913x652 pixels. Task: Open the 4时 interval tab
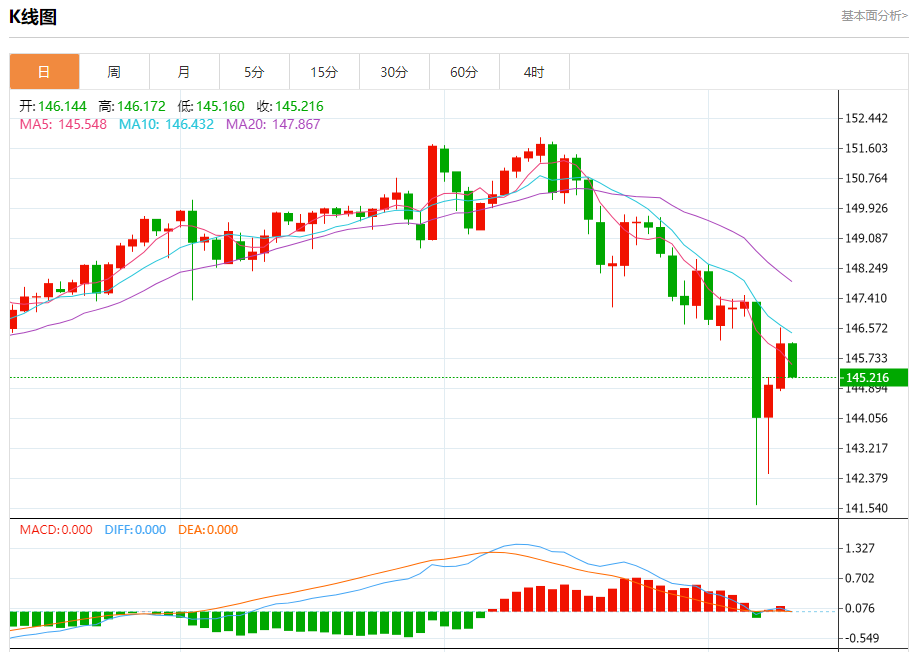[x=534, y=72]
